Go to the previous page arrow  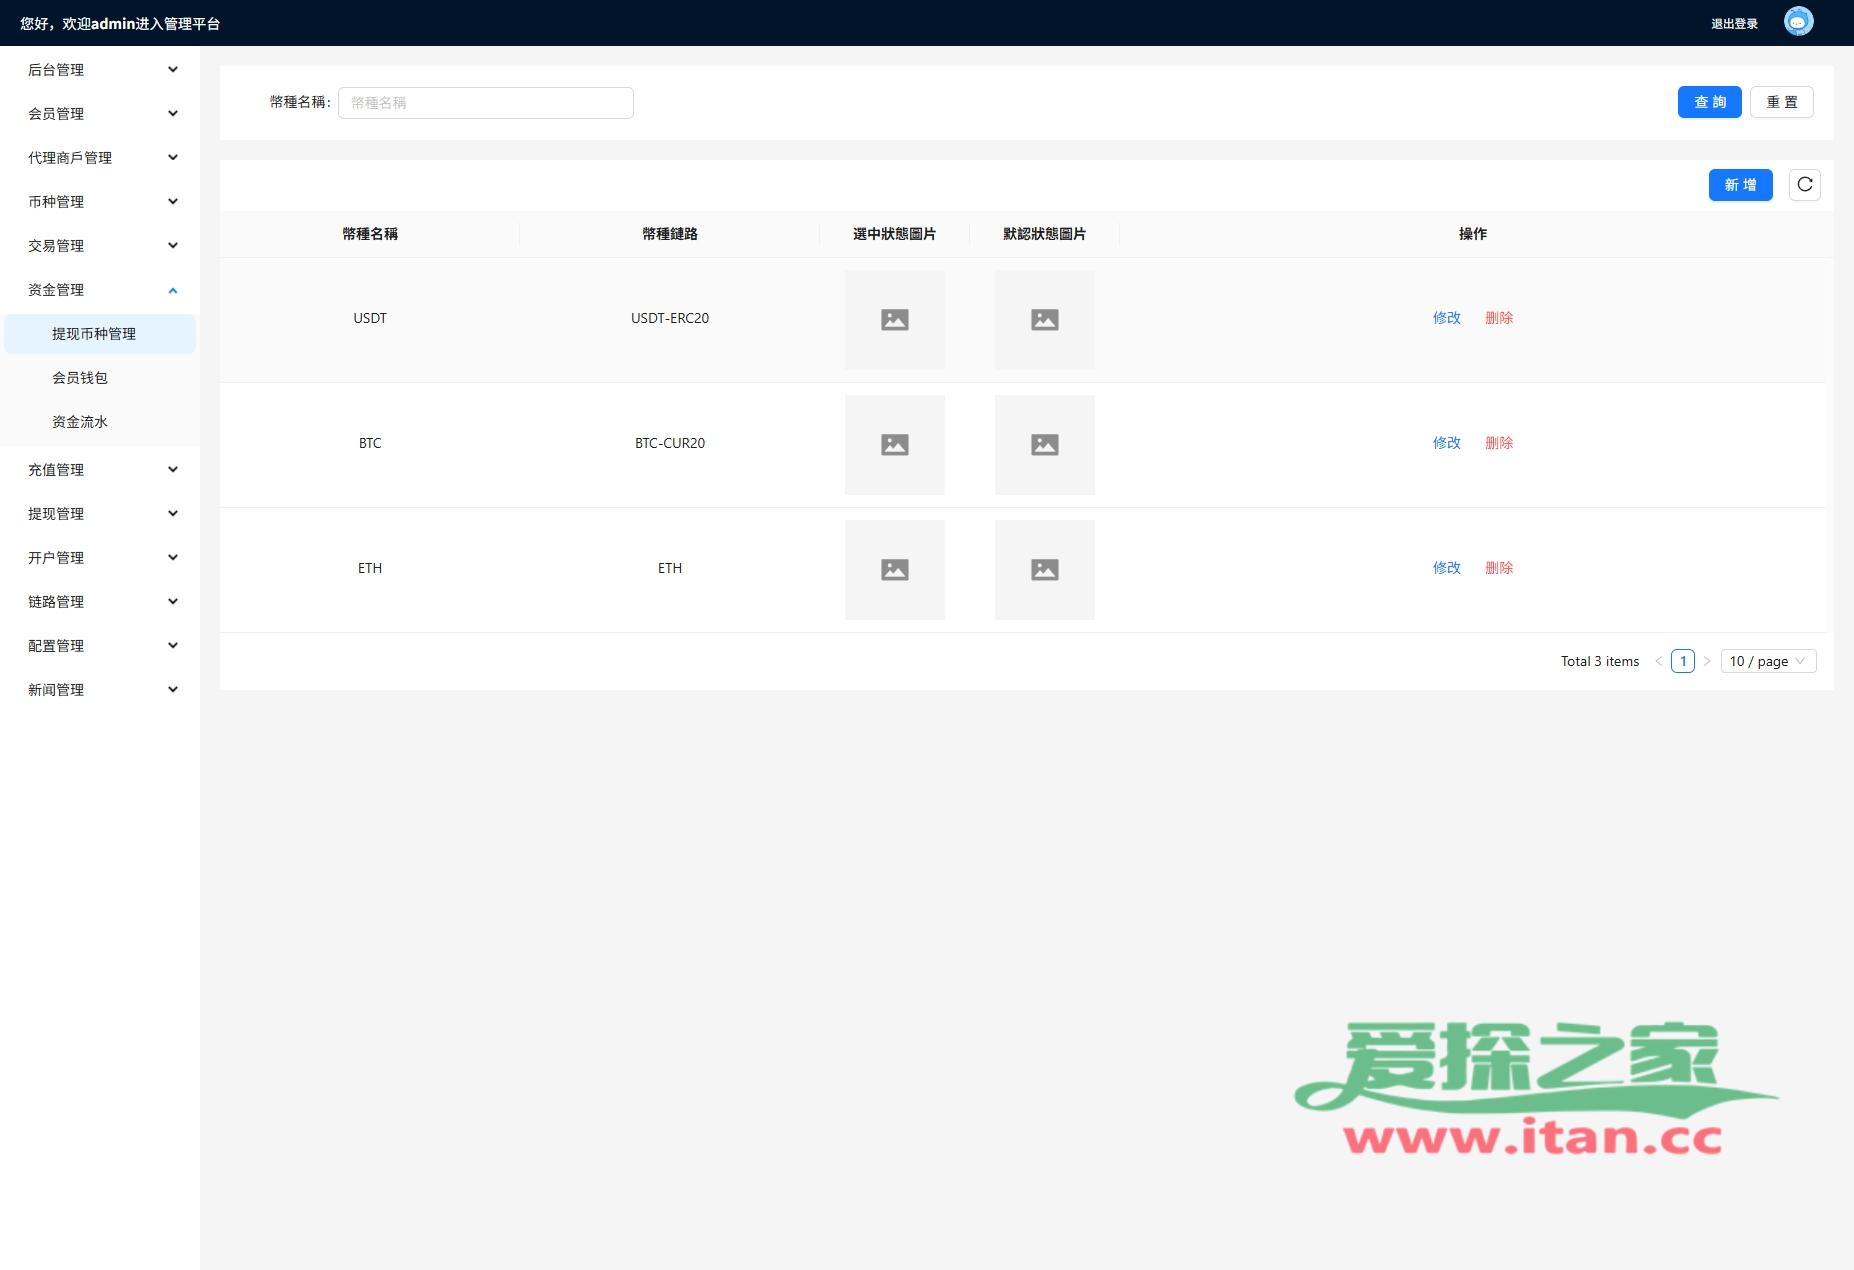coord(1658,661)
